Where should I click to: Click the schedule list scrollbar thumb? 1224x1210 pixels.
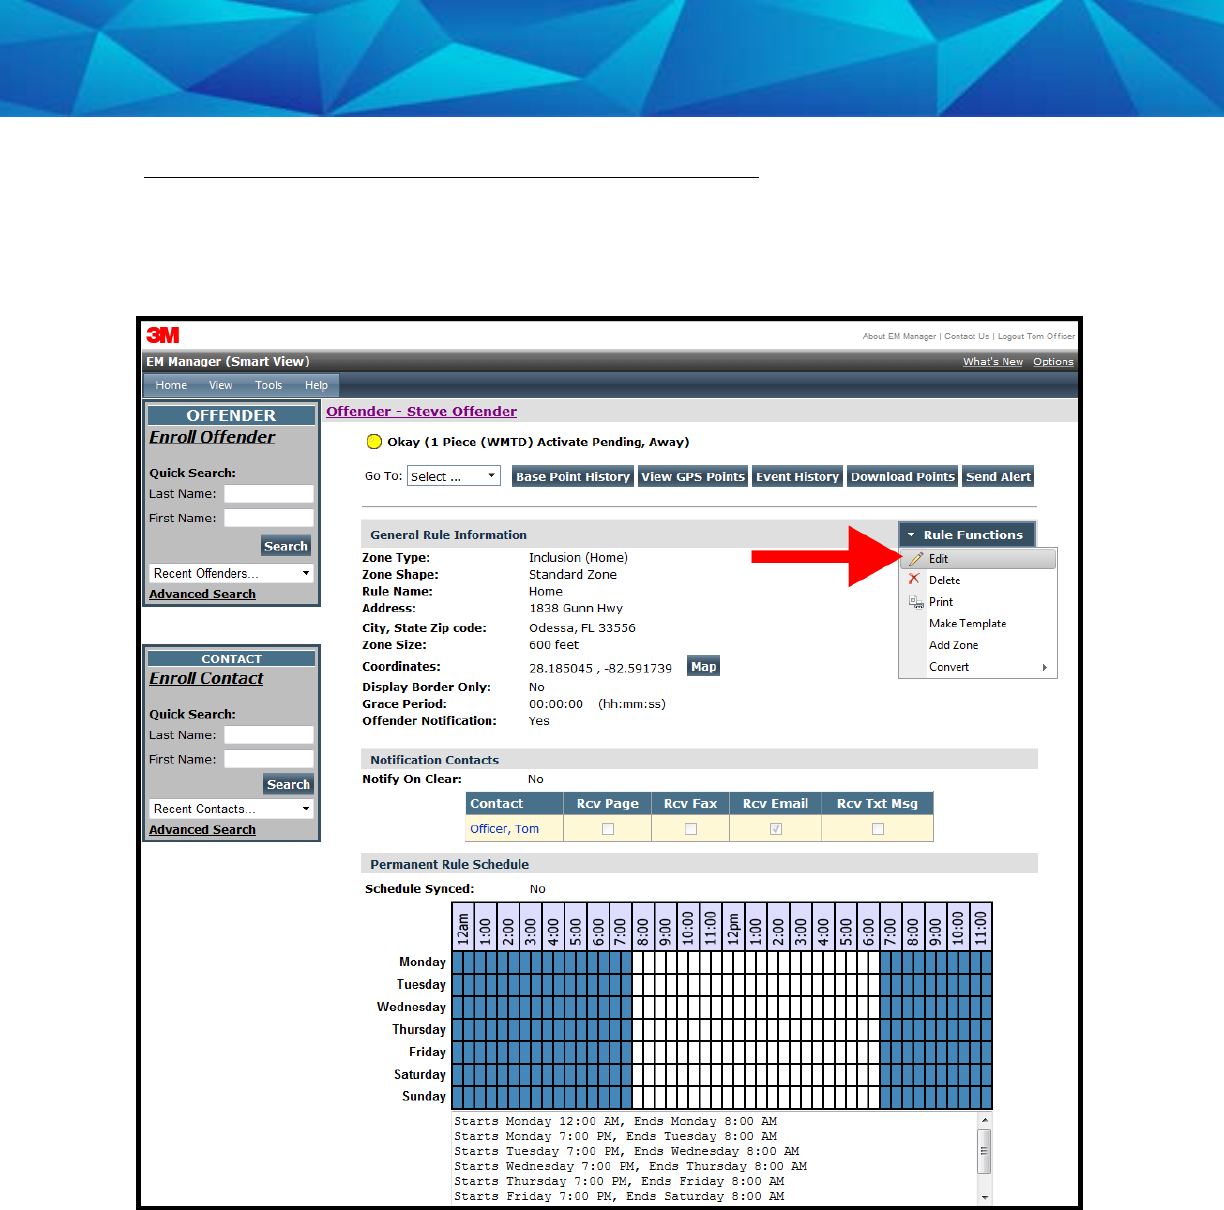pos(985,1151)
